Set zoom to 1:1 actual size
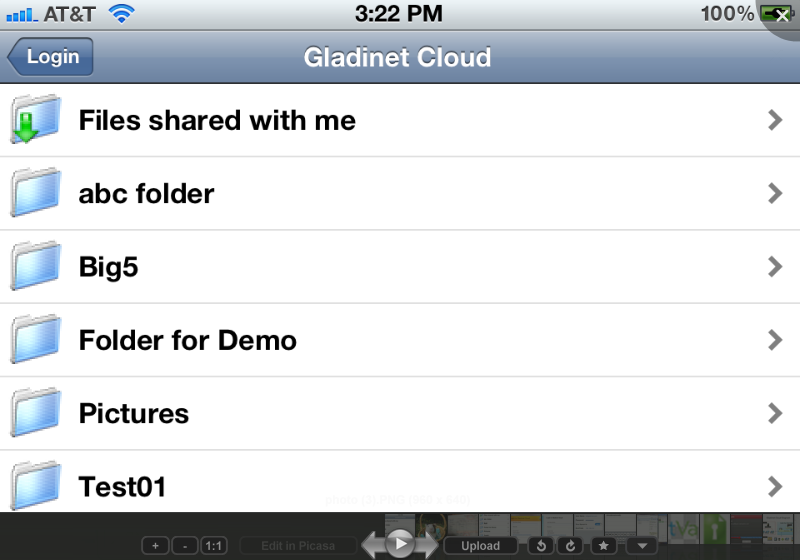This screenshot has height=560, width=800. point(214,546)
